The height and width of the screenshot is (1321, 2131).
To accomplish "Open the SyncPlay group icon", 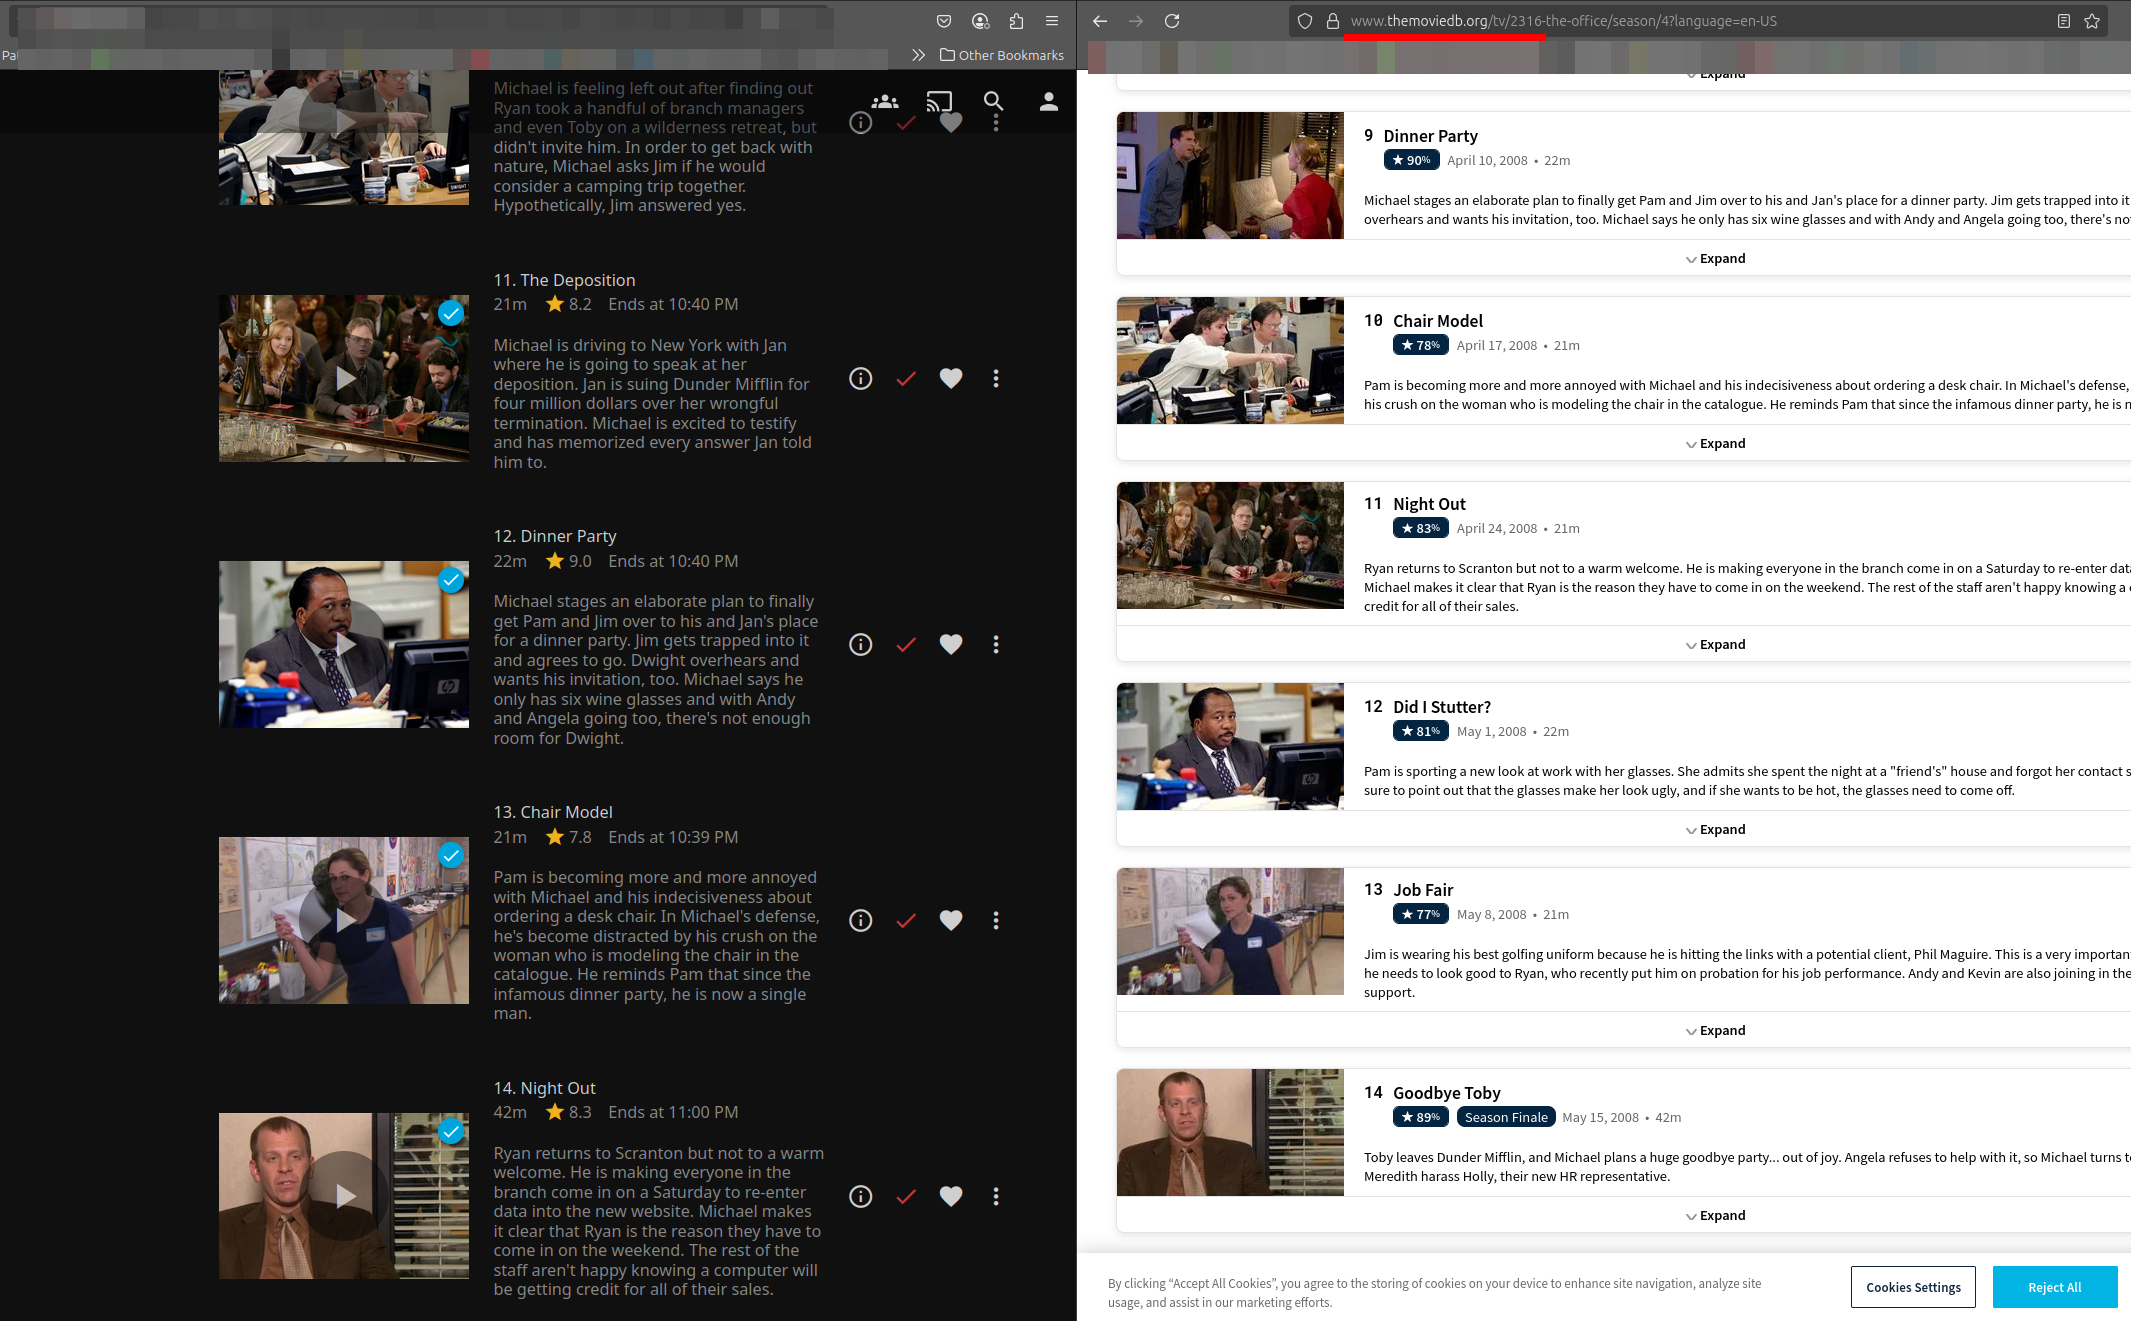I will (885, 101).
